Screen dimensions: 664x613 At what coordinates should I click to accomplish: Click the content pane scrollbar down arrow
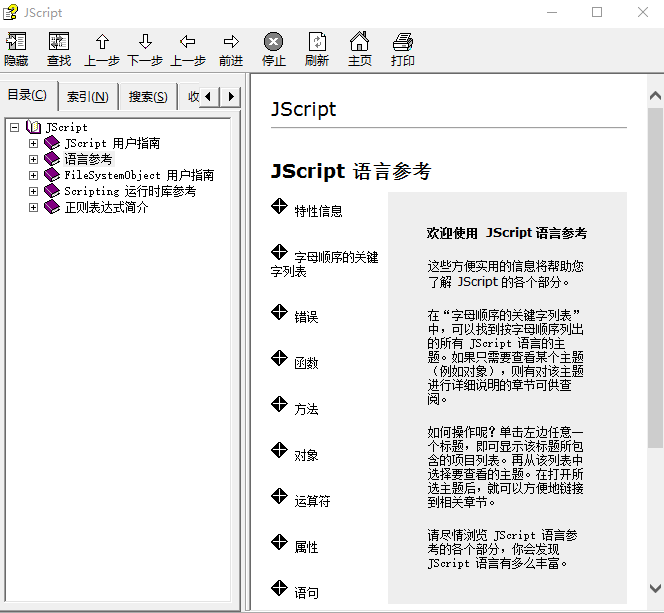click(x=655, y=589)
